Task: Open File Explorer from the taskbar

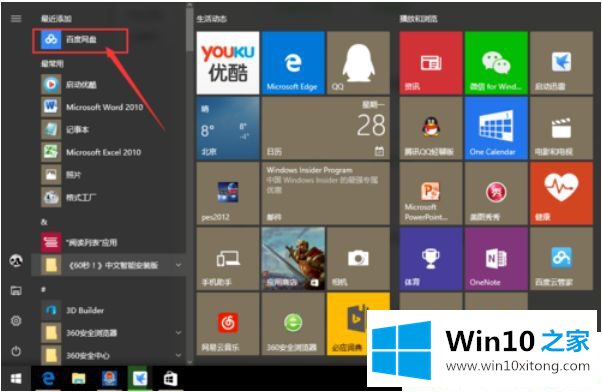Action: (x=79, y=379)
